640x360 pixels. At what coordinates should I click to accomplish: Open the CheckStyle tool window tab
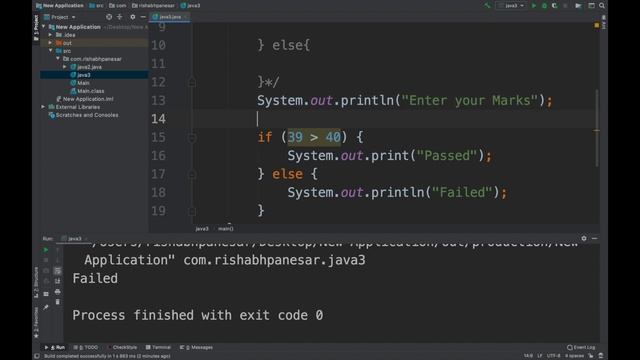122,347
